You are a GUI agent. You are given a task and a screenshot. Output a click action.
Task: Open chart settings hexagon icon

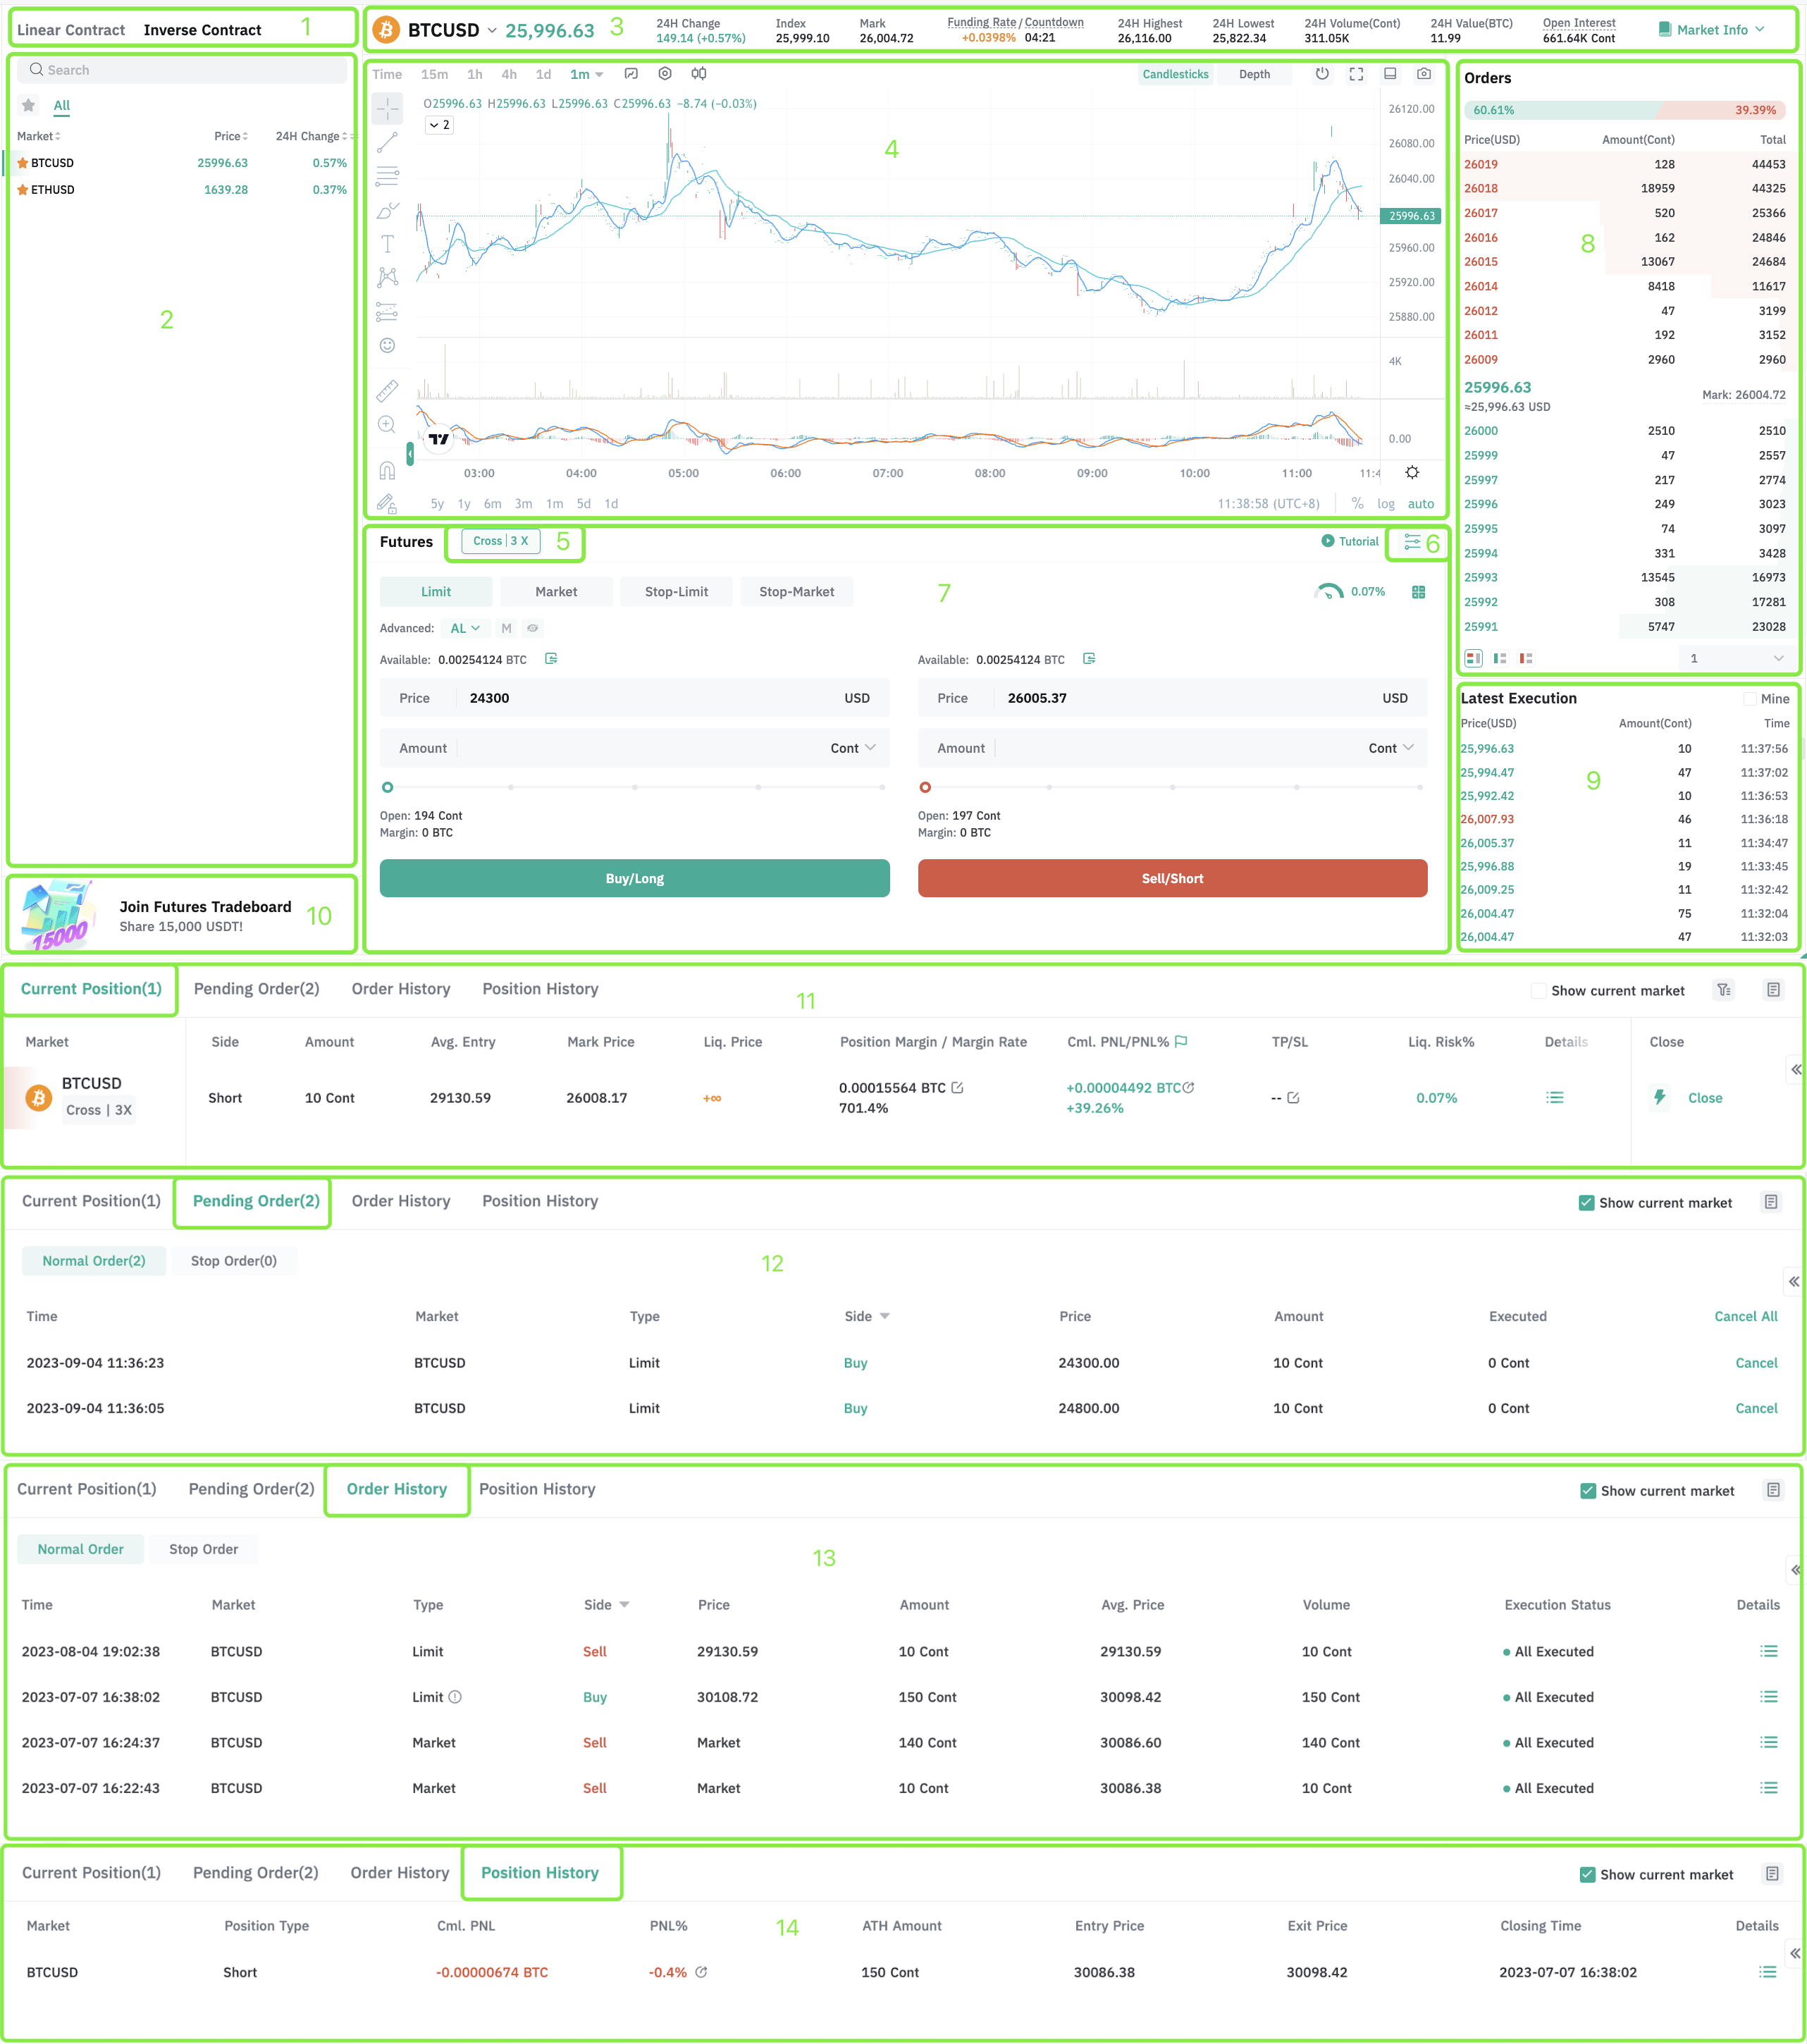point(665,74)
